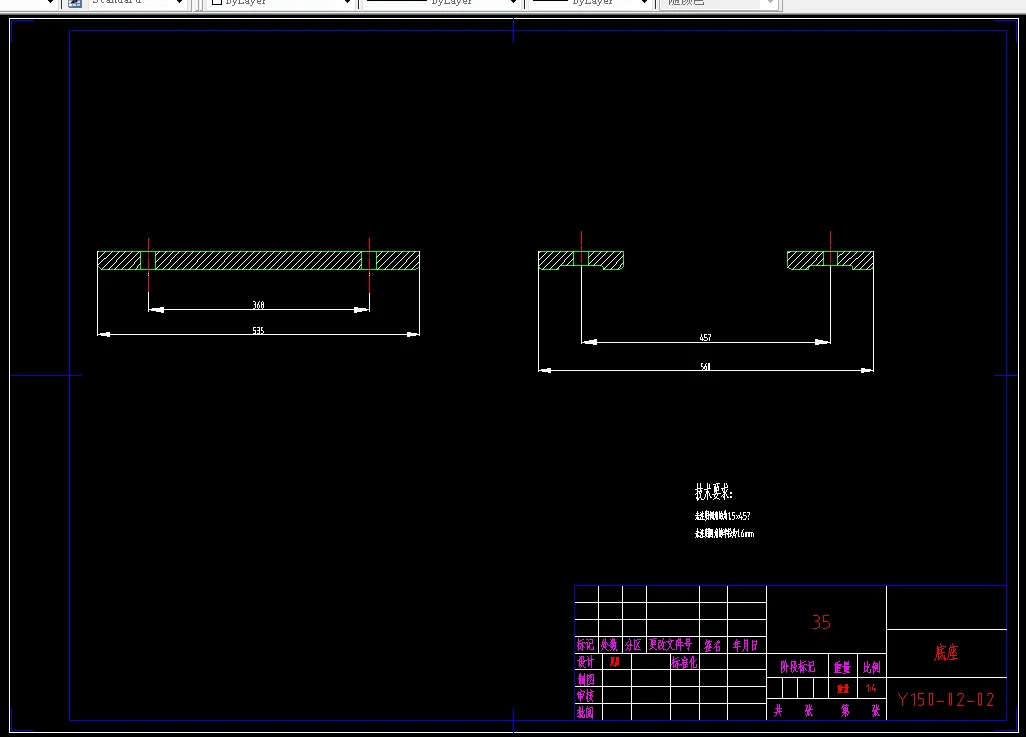Click the 签名 cell in title block
This screenshot has width=1026, height=737.
713,645
